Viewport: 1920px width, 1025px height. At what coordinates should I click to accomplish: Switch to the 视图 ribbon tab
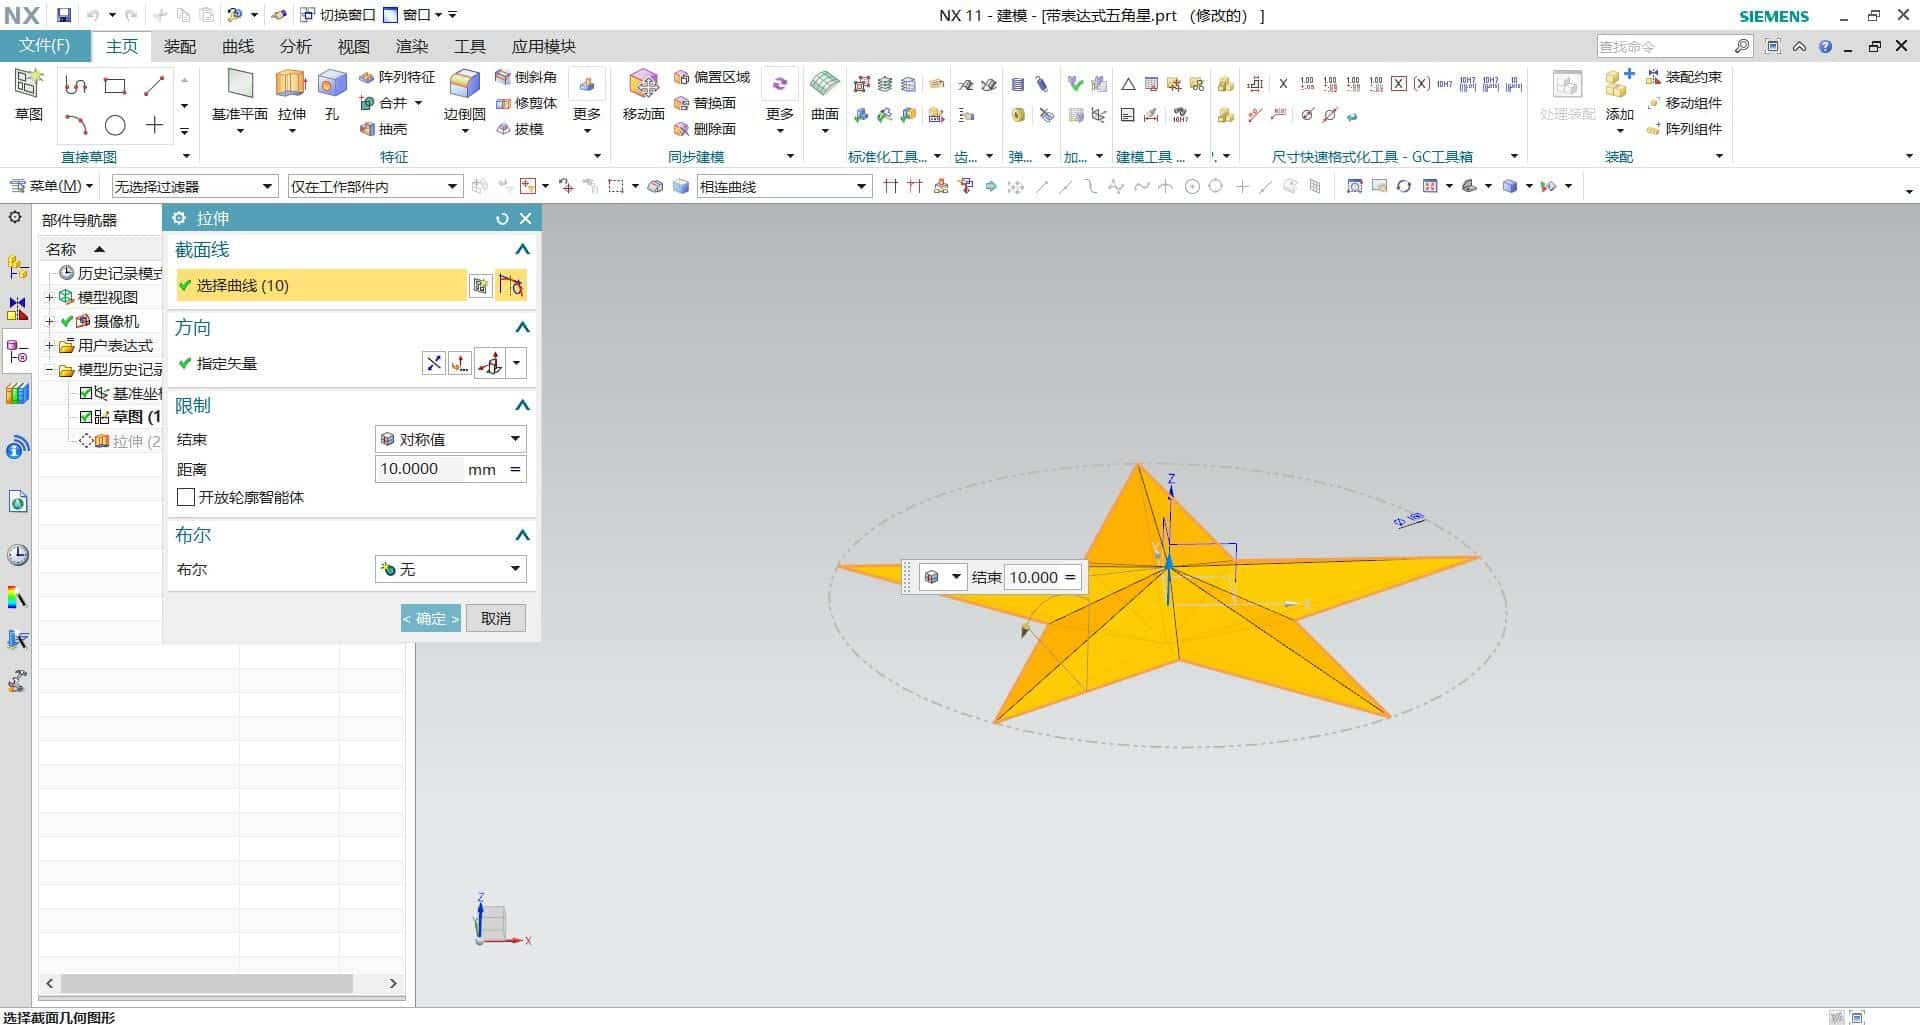pos(354,46)
